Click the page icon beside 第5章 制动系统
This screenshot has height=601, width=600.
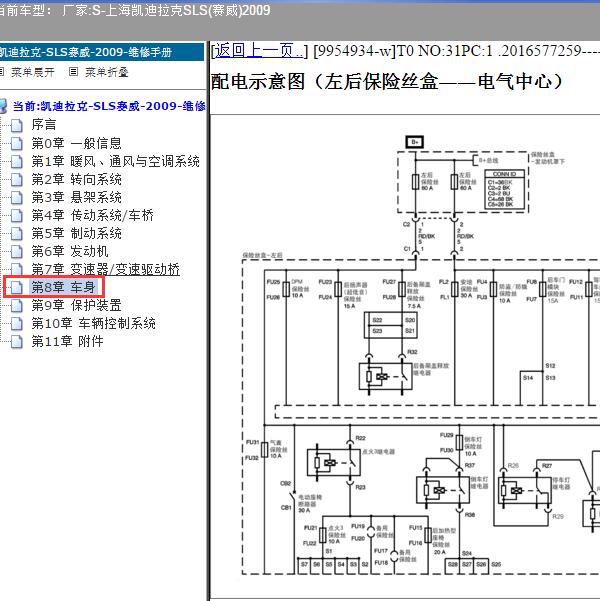pos(16,233)
